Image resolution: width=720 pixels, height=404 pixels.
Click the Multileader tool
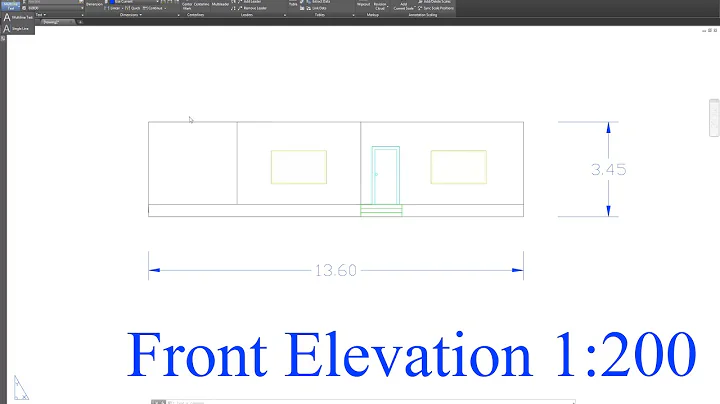point(220,5)
